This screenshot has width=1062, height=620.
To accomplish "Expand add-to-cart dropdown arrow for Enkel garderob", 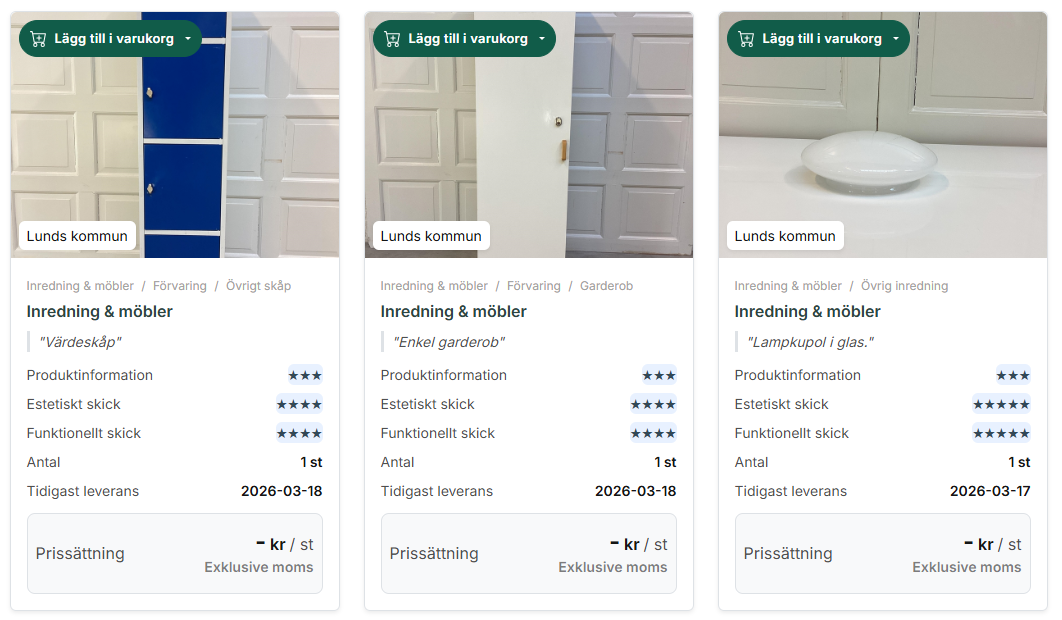I will [541, 39].
